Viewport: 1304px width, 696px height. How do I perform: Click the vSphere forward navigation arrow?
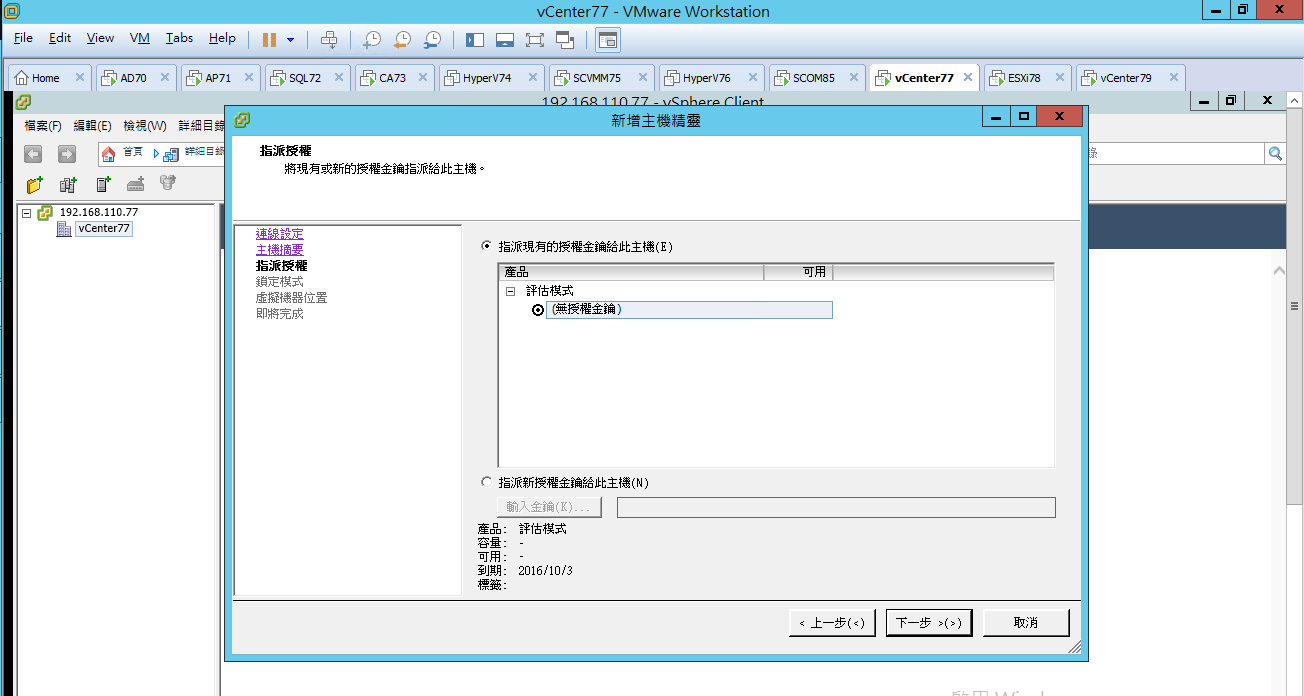[67, 154]
